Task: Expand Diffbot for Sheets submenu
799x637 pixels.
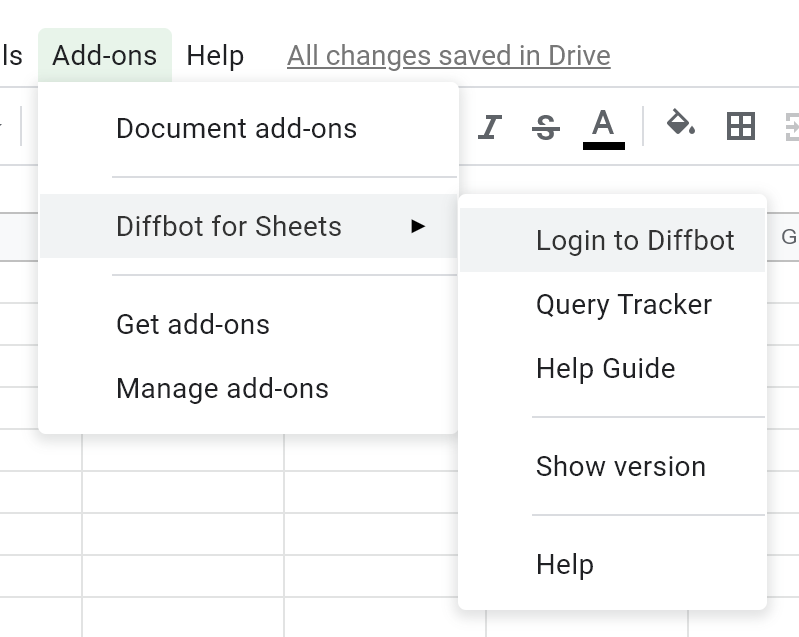Action: (x=249, y=226)
